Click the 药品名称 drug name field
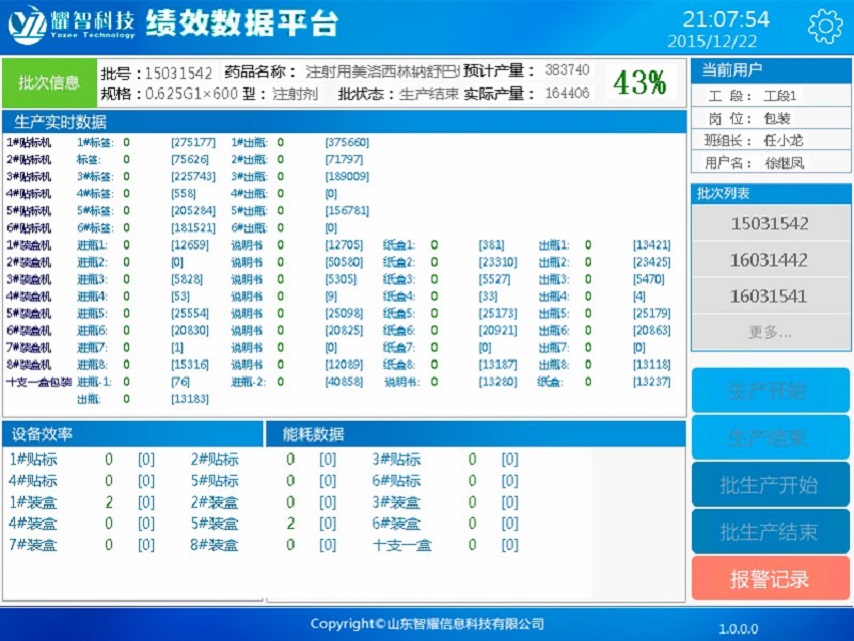Viewport: 854px width, 641px height. tap(380, 72)
